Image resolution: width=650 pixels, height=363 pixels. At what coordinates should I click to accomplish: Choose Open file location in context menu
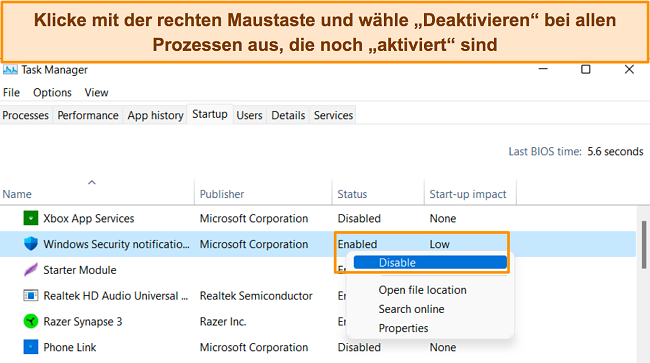(422, 290)
